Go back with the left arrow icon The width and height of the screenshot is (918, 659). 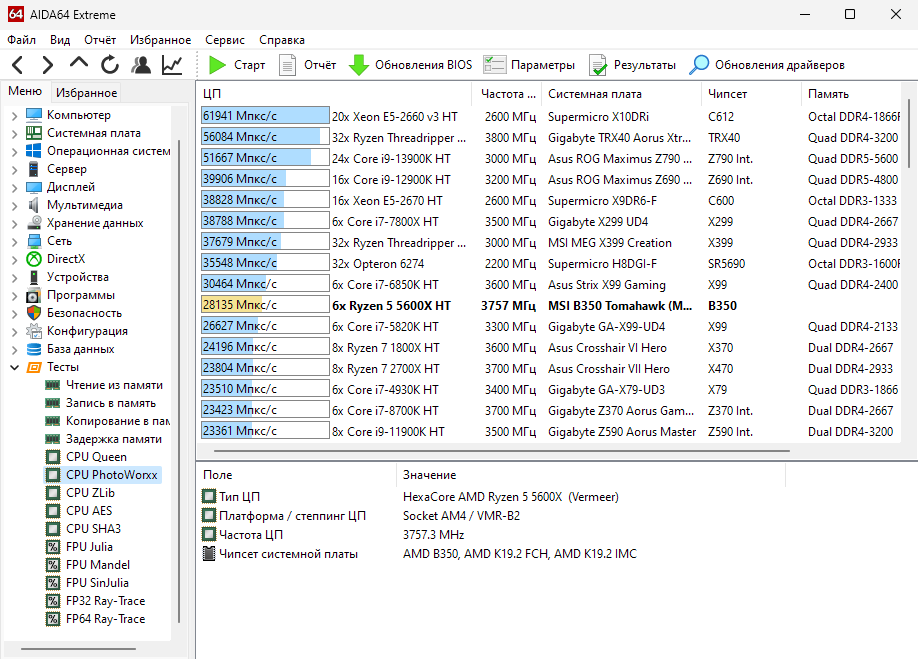tap(18, 64)
